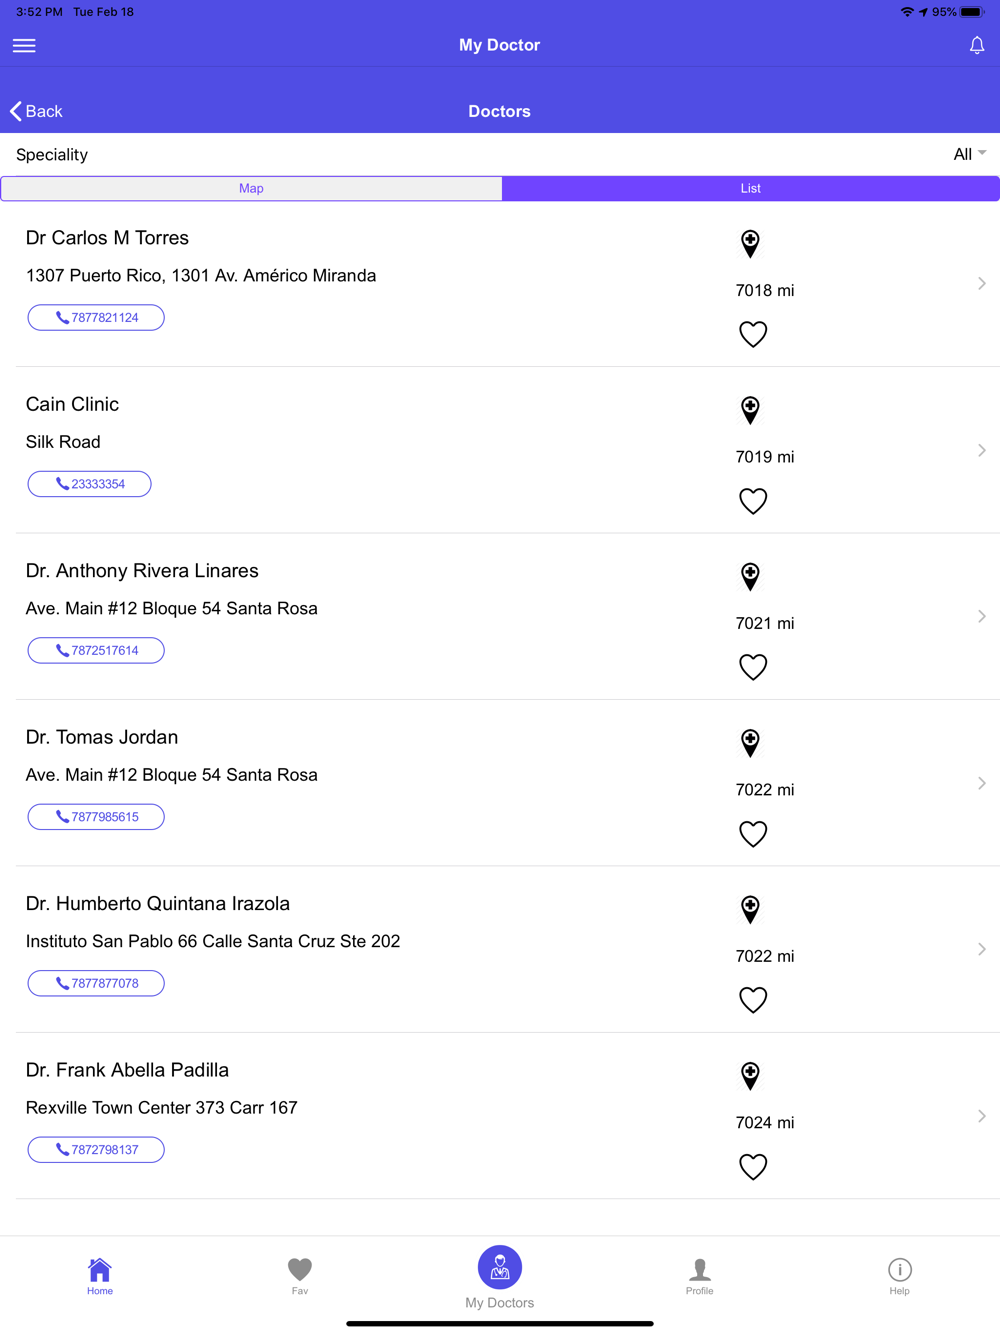This screenshot has height=1334, width=1000.
Task: Open the hamburger menu
Action: (x=24, y=45)
